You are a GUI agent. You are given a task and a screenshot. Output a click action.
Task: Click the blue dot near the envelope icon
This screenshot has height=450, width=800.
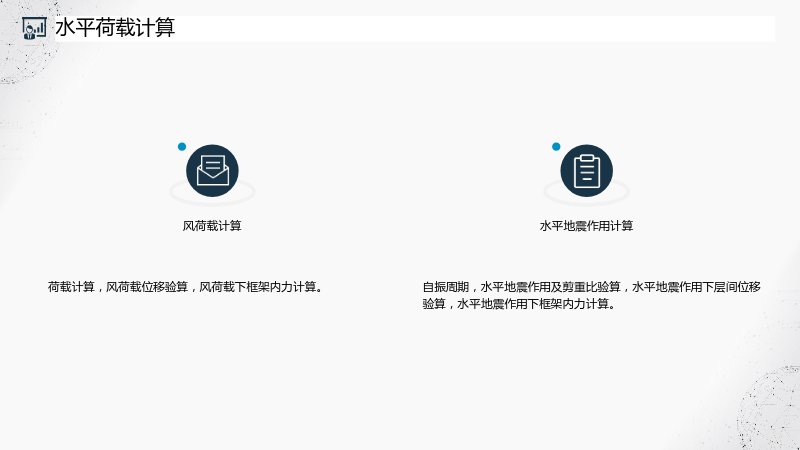pyautogui.click(x=182, y=146)
